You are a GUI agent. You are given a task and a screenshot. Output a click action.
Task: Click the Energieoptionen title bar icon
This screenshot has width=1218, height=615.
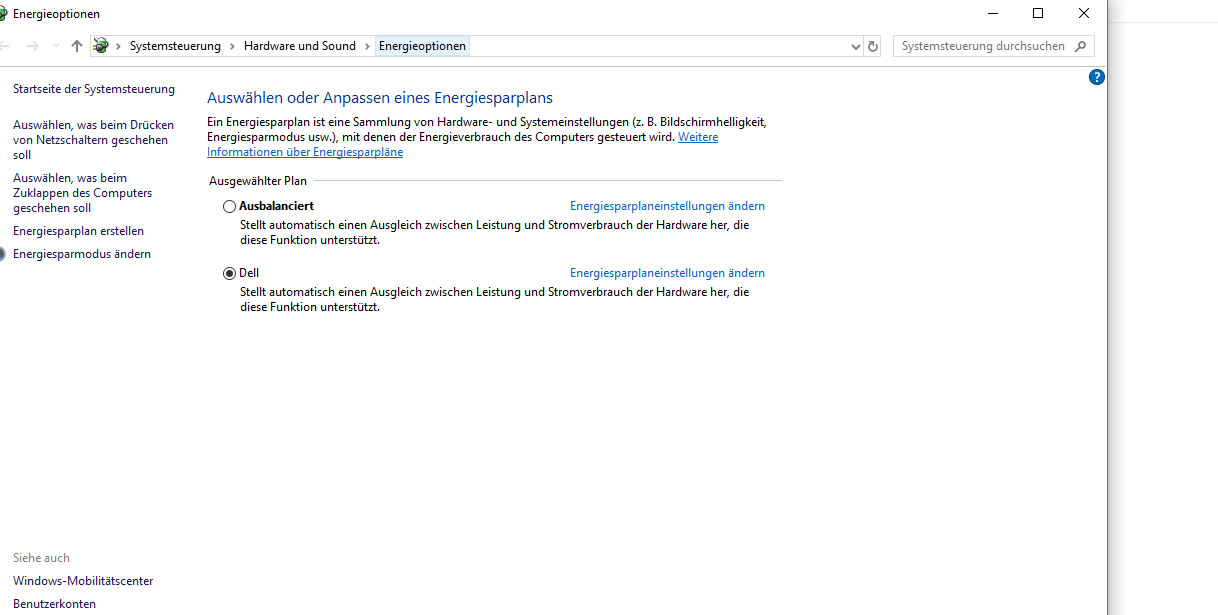click(3, 14)
